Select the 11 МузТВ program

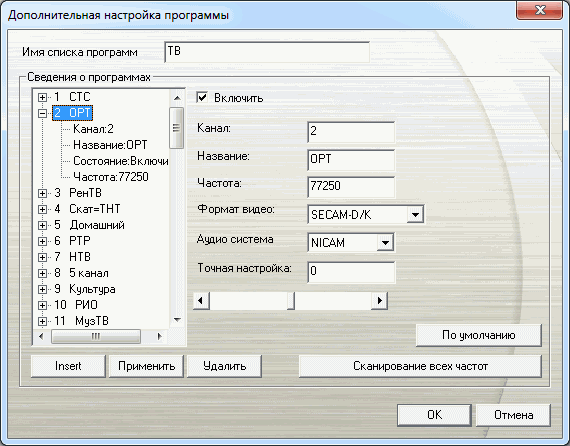(x=81, y=321)
